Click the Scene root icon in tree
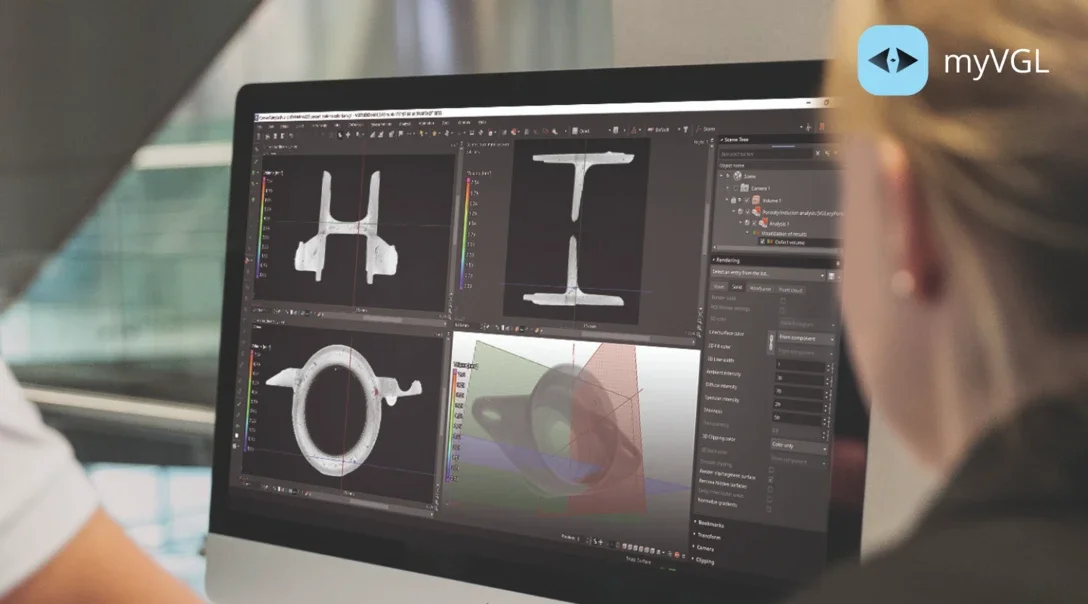Image resolution: width=1088 pixels, height=604 pixels. click(735, 174)
